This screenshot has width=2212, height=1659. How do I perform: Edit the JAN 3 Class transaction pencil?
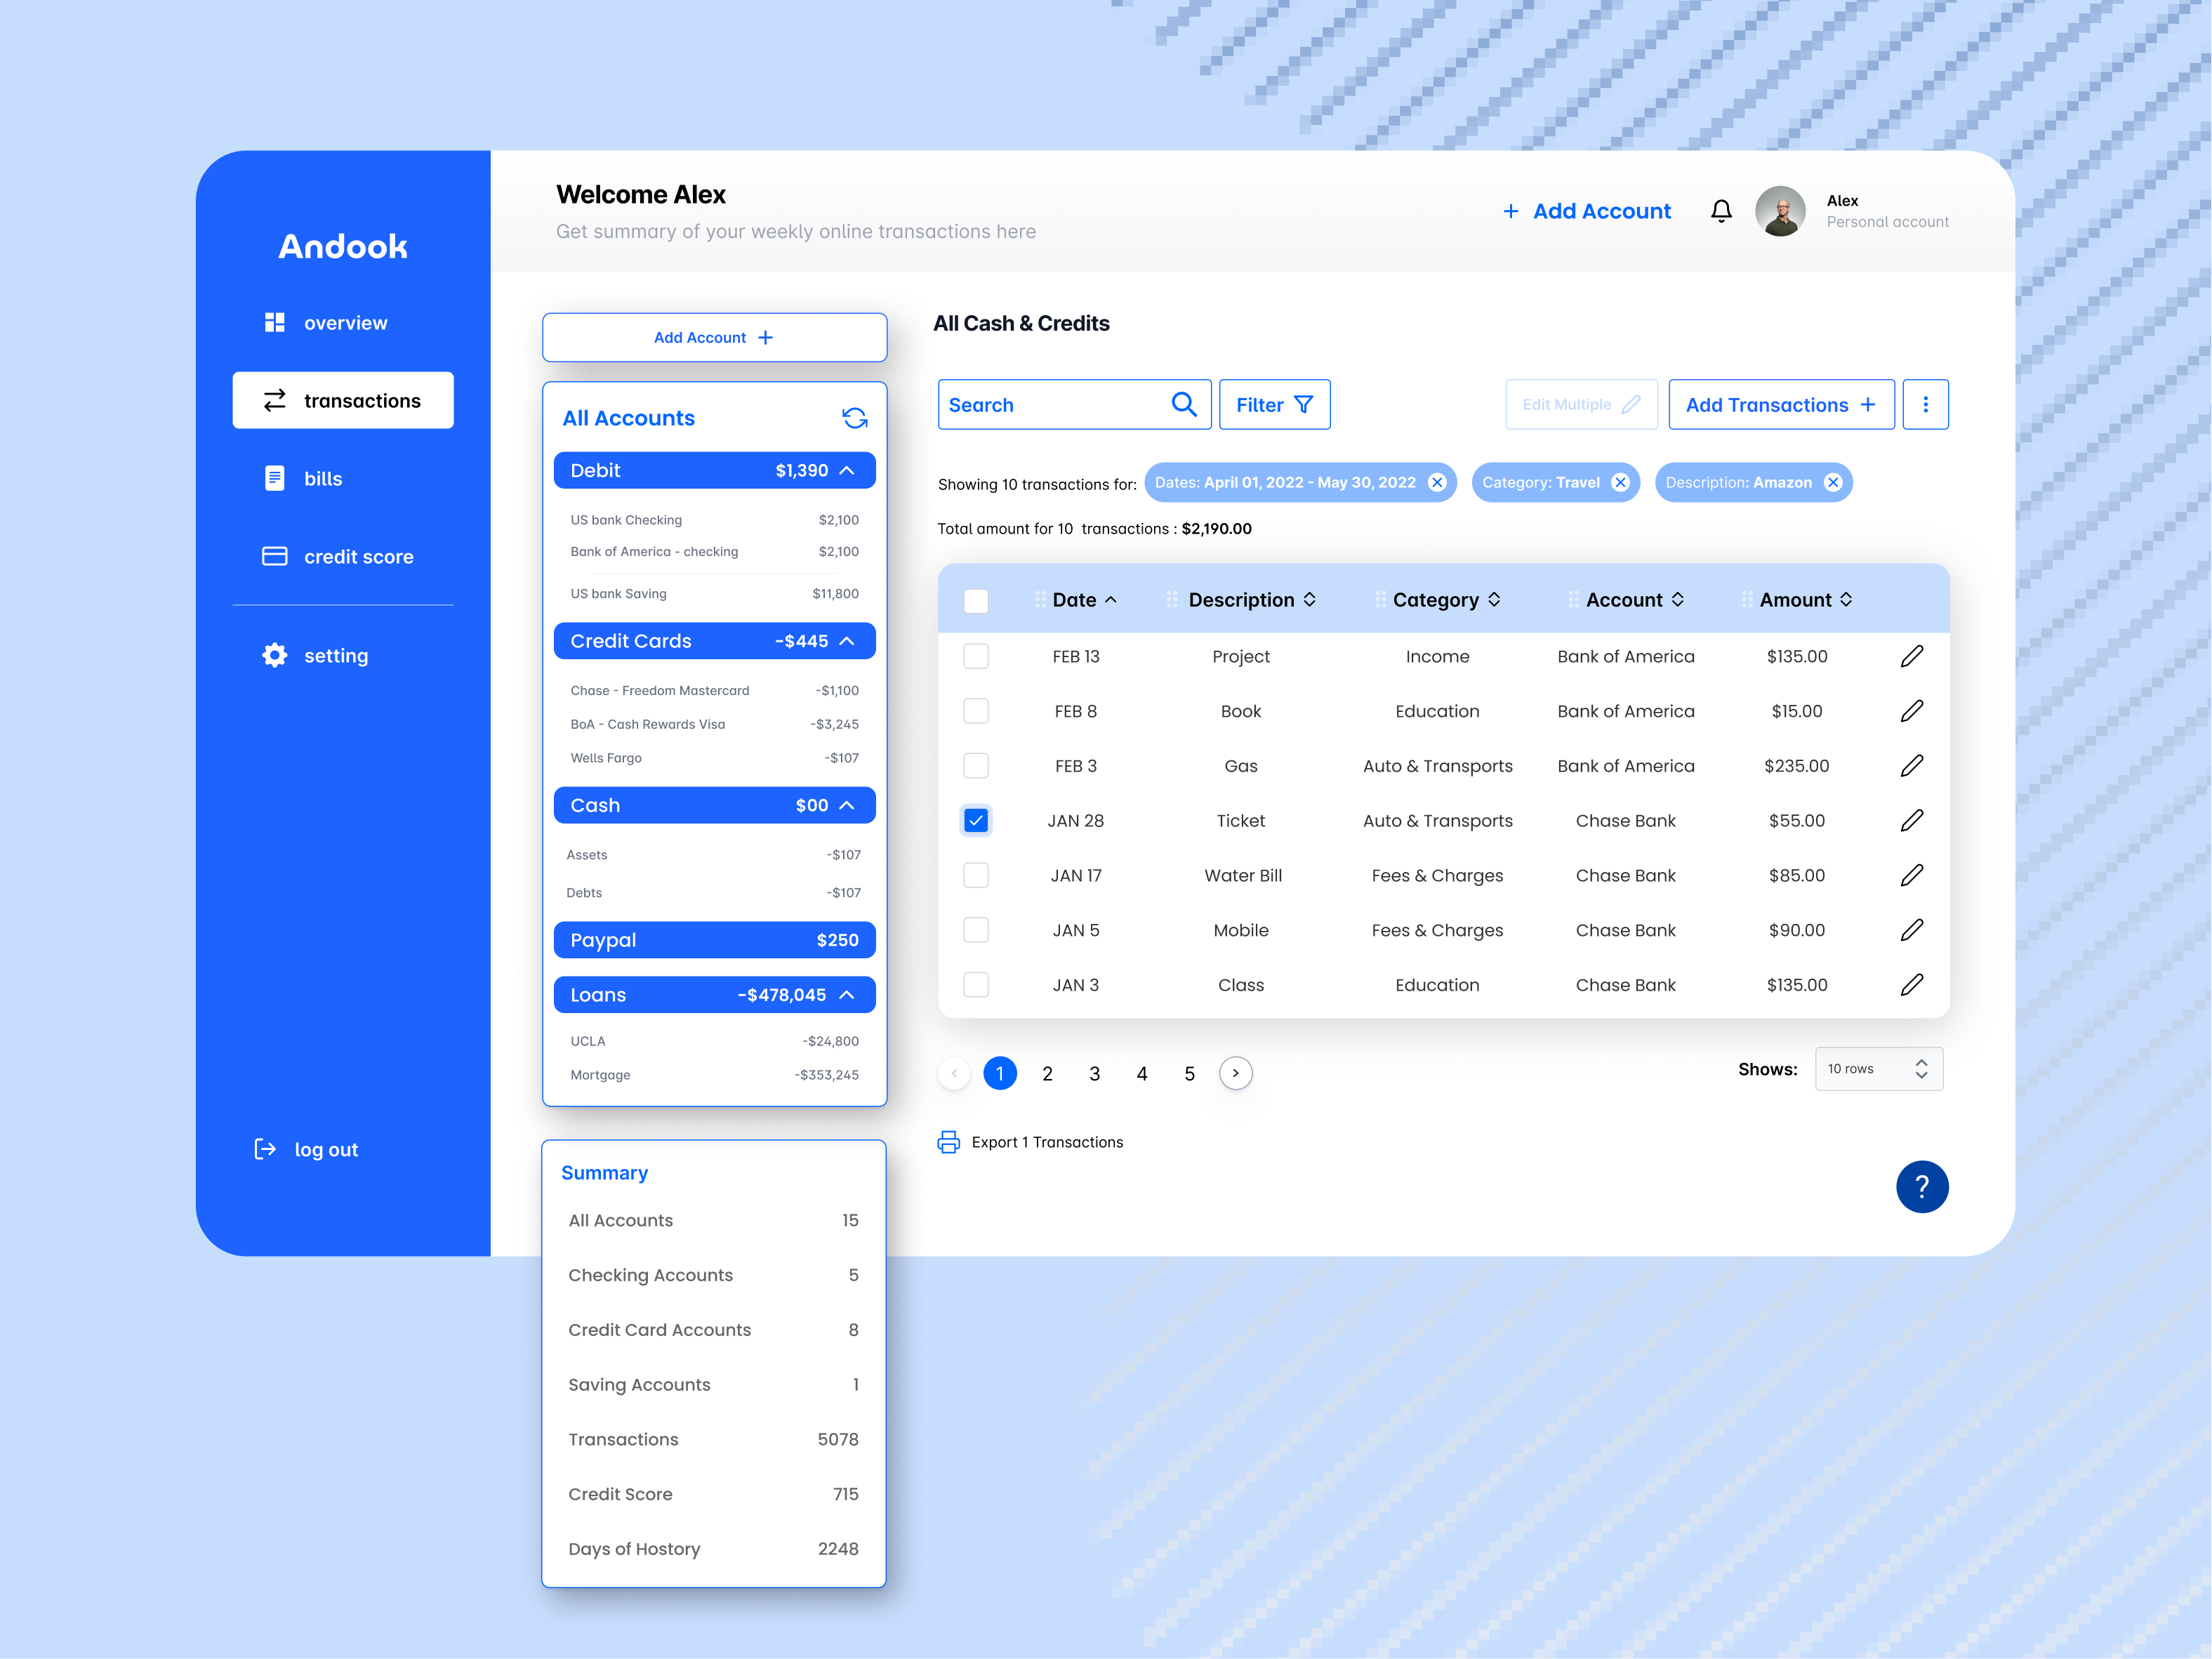coord(1911,985)
